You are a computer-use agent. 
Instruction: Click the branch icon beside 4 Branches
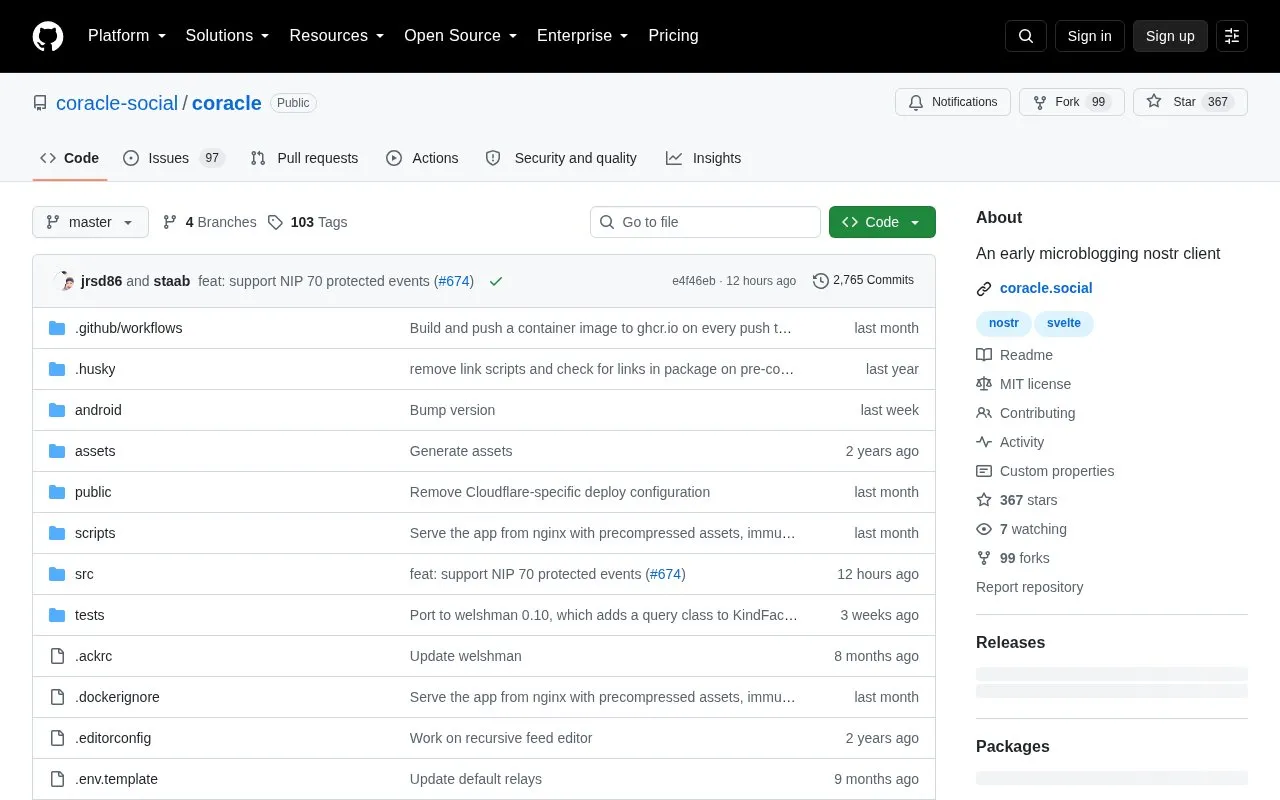tap(170, 222)
